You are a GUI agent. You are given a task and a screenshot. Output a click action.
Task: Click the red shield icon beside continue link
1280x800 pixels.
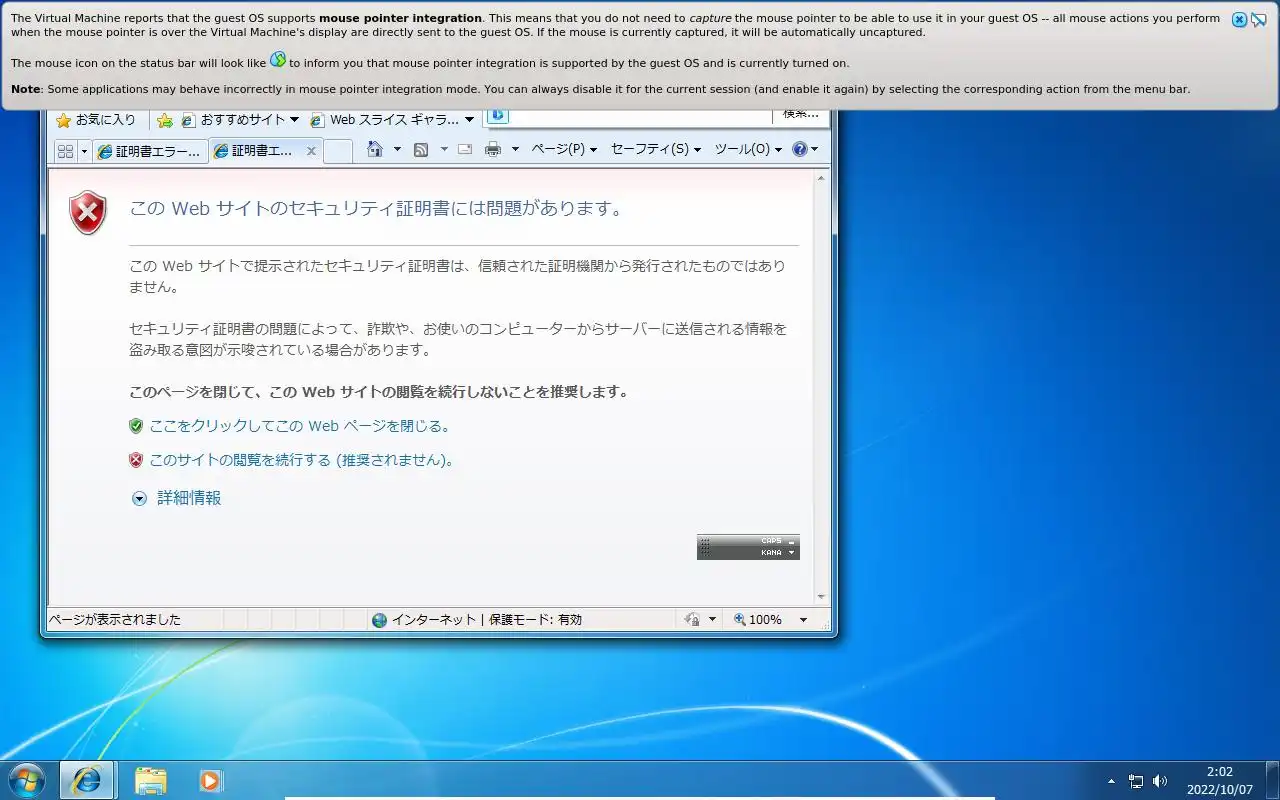136,460
